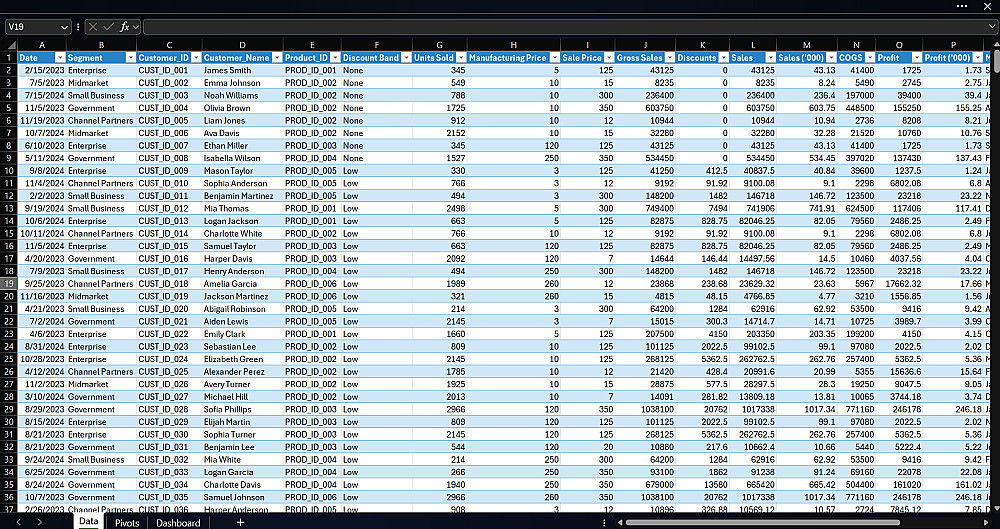
Task: Open the COGS filter dropdown
Action: [x=869, y=57]
